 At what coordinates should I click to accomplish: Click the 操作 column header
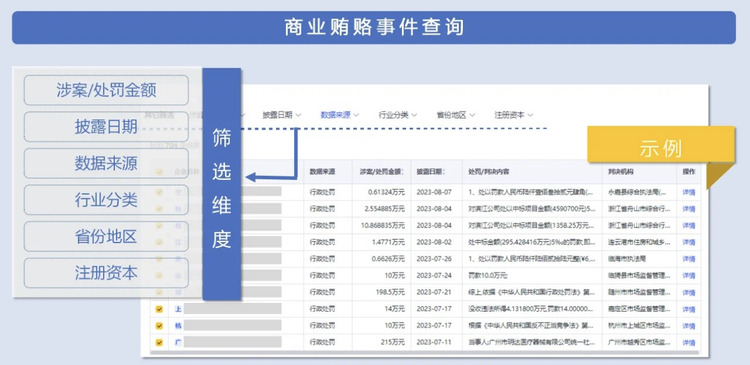(689, 172)
